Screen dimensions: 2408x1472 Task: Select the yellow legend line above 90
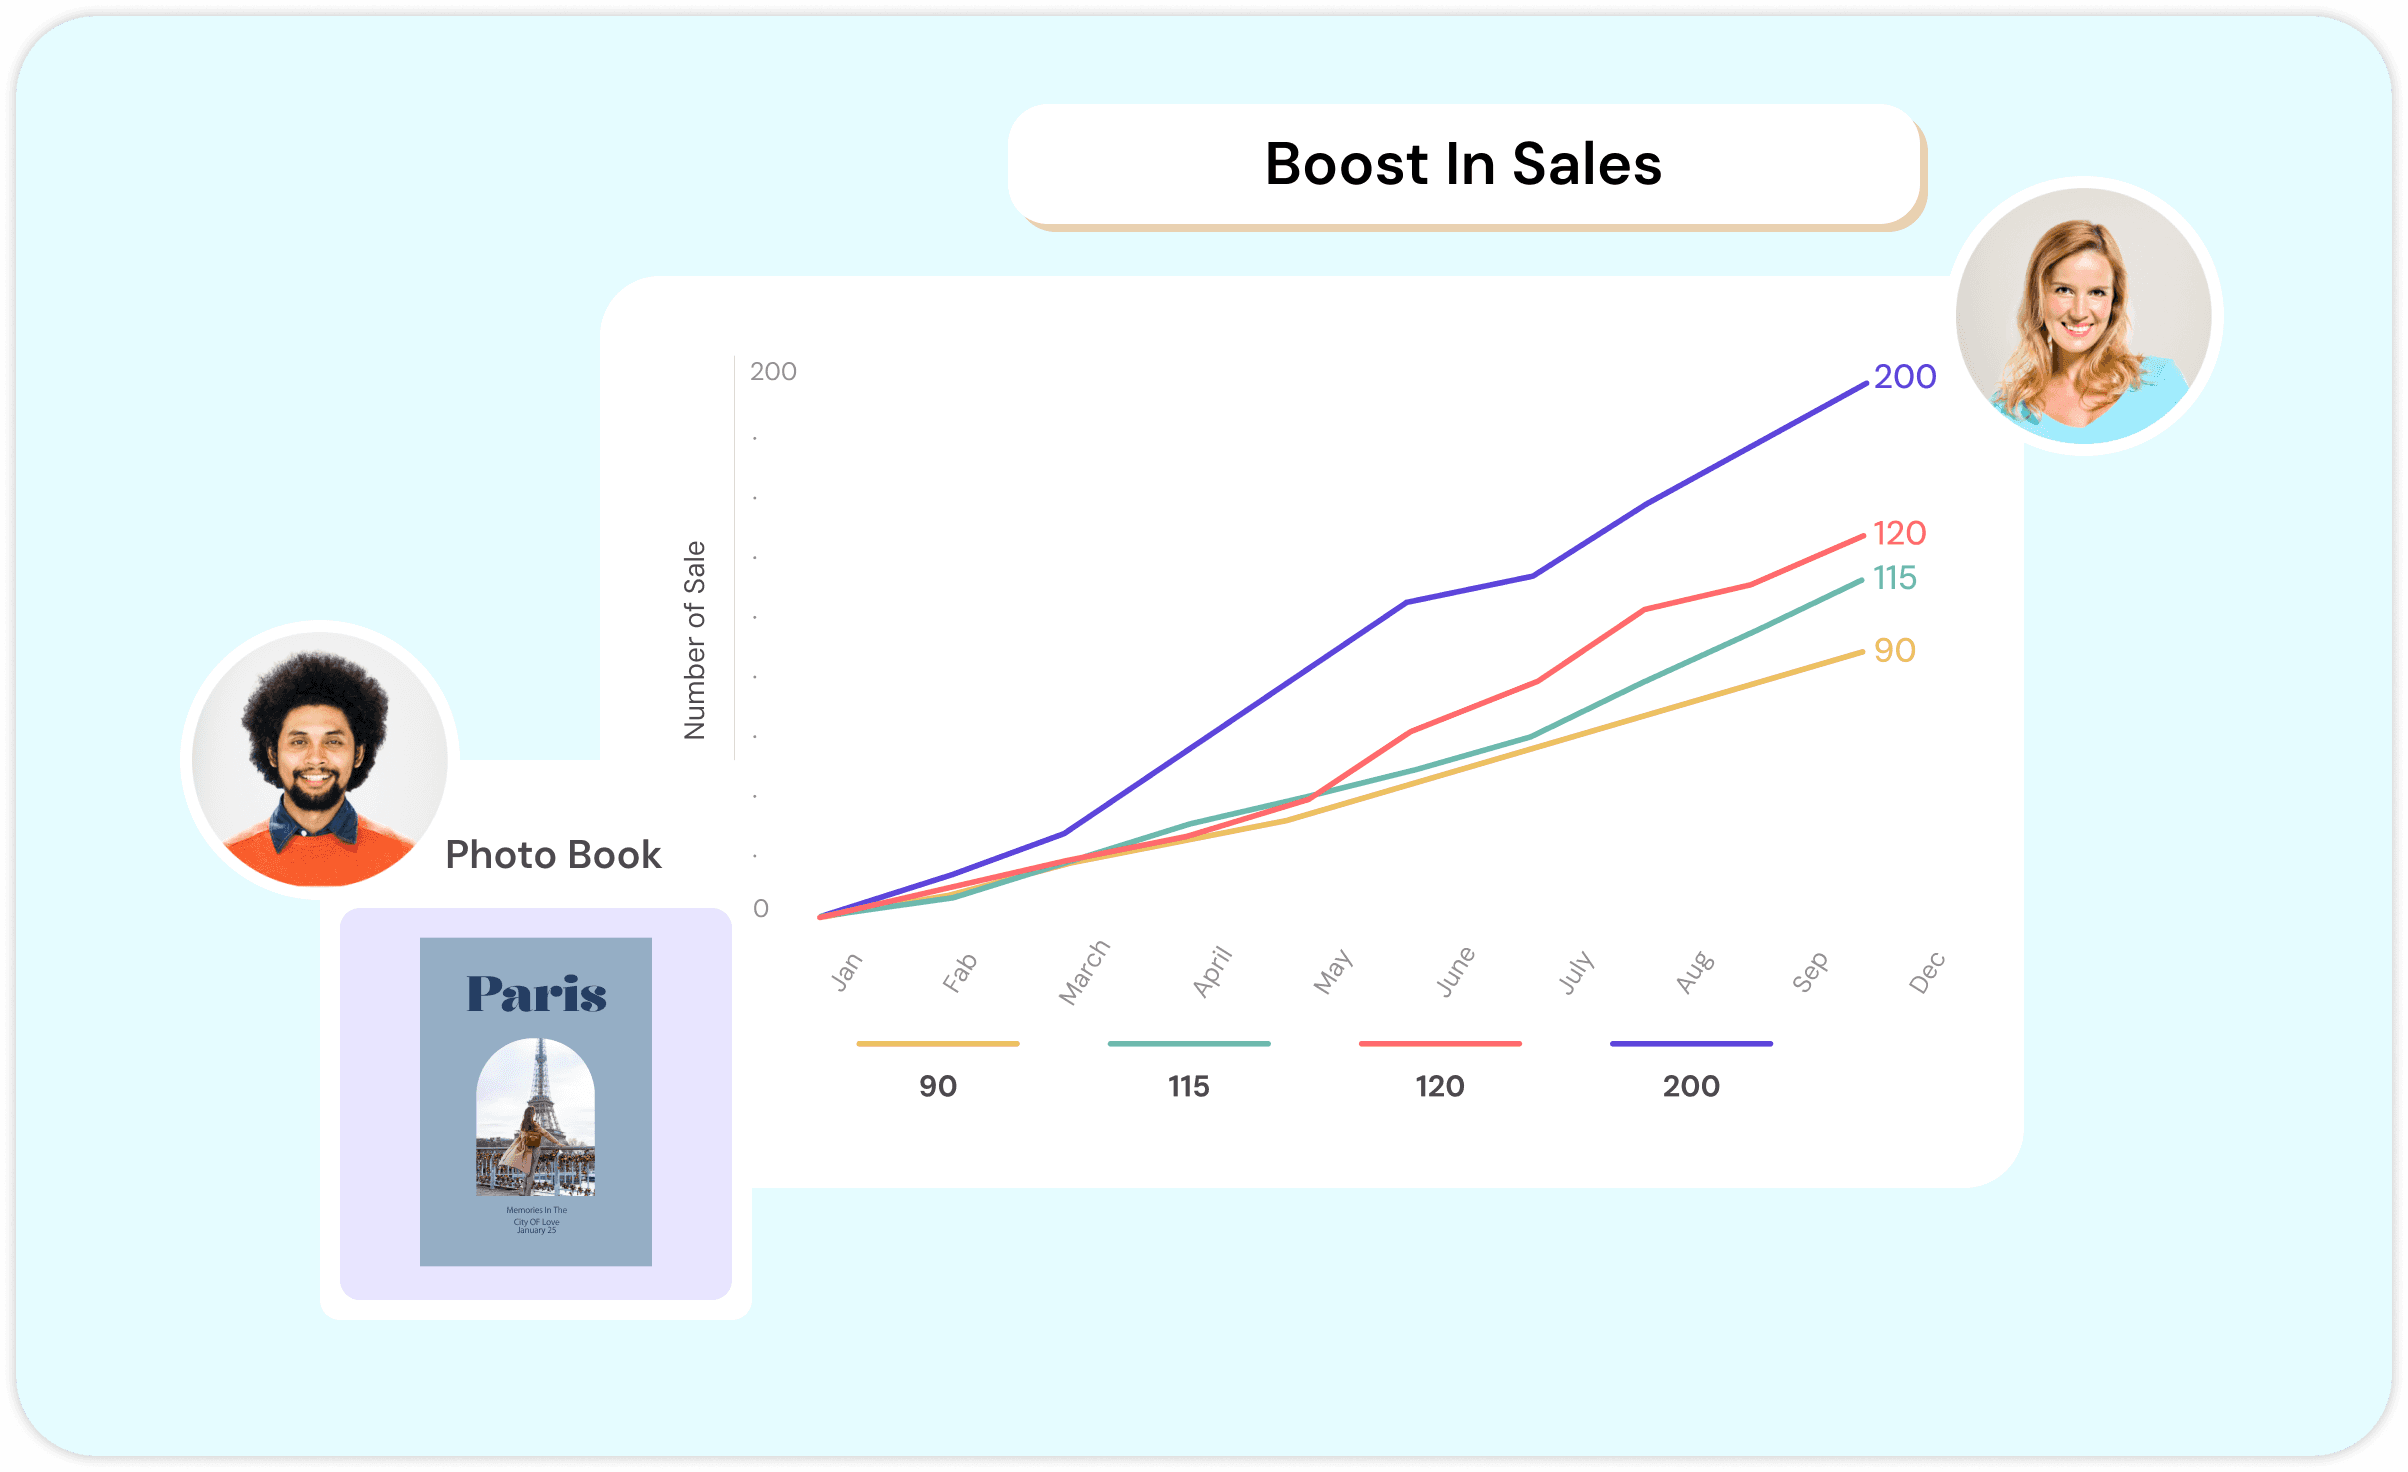937,1044
